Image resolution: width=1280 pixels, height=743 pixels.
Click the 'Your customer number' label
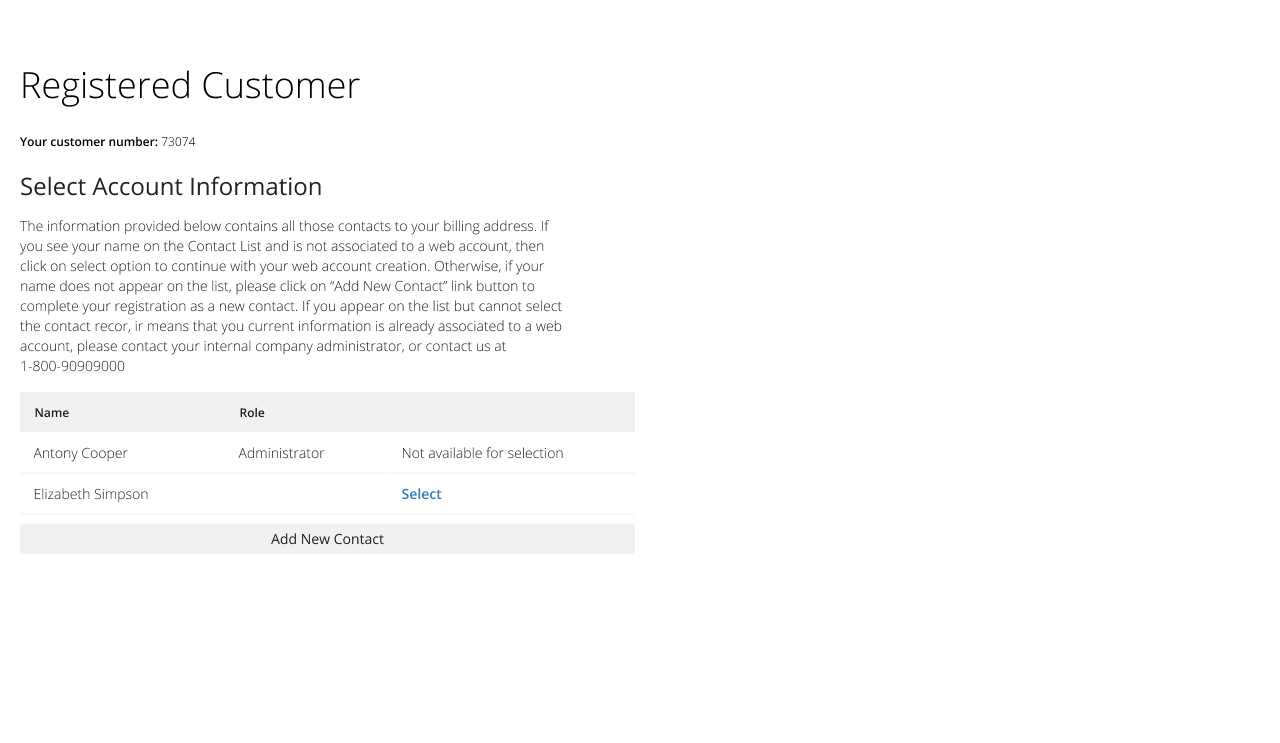coord(89,142)
